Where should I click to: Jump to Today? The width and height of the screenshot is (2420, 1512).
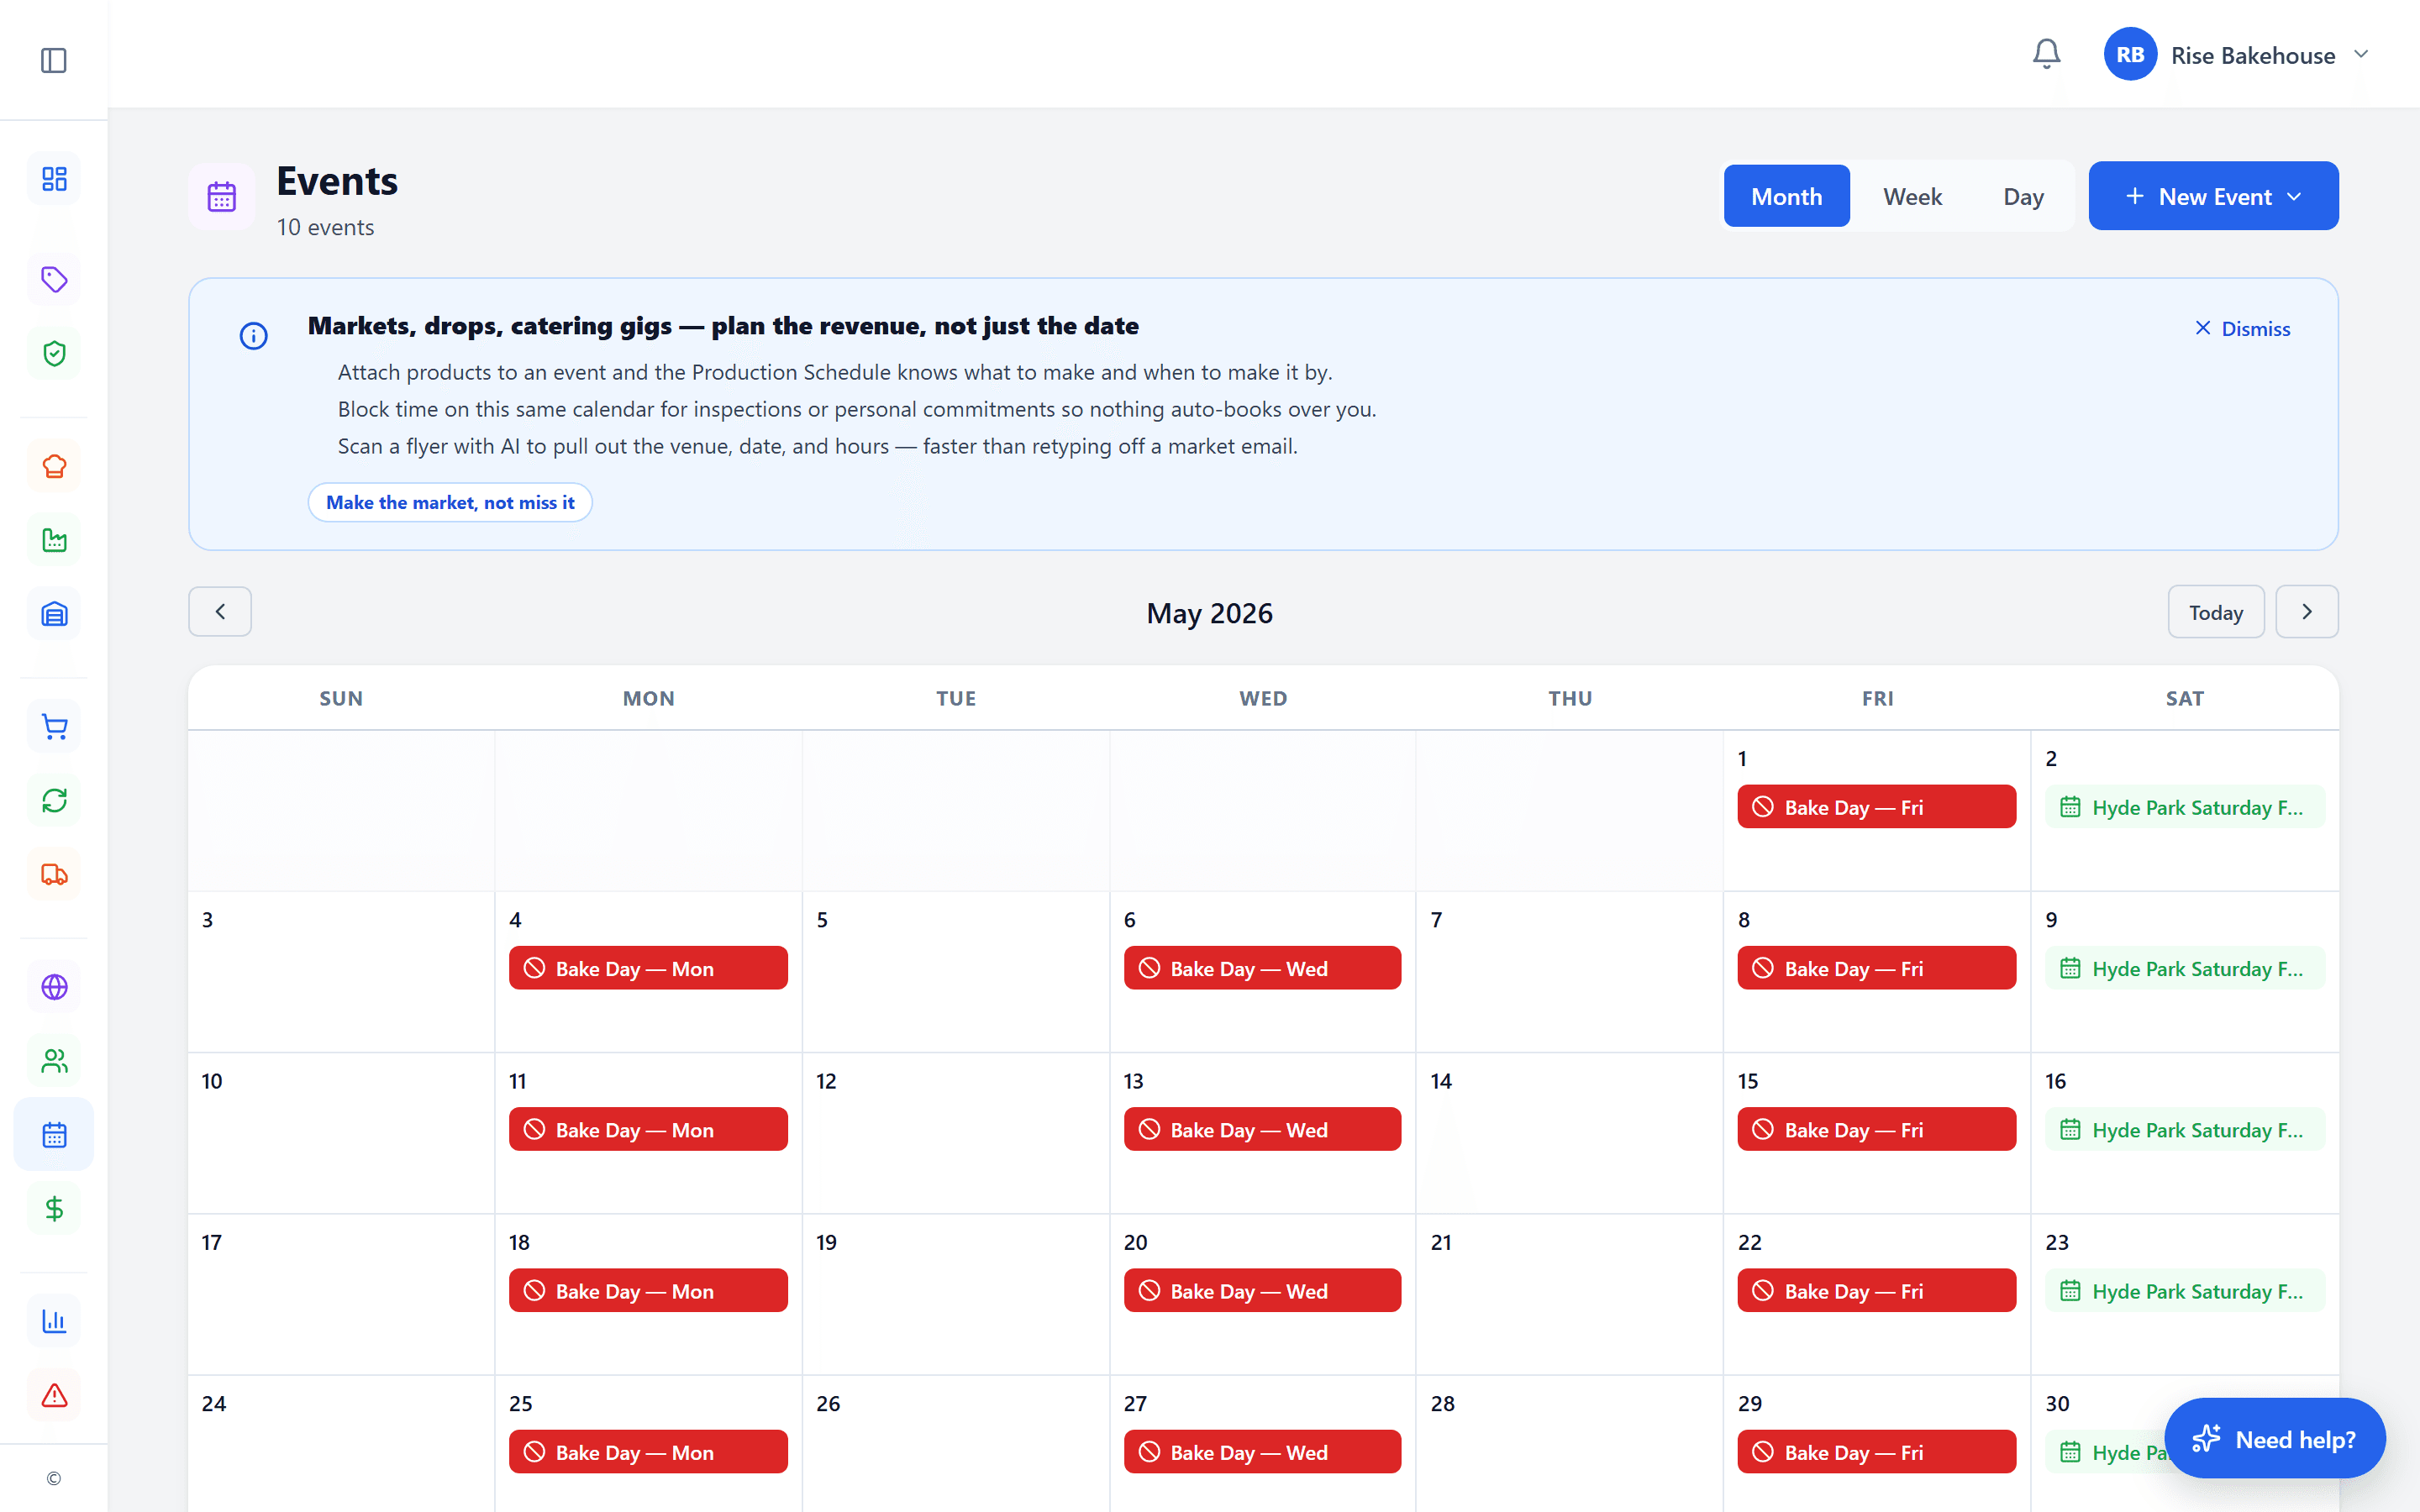click(x=2216, y=612)
